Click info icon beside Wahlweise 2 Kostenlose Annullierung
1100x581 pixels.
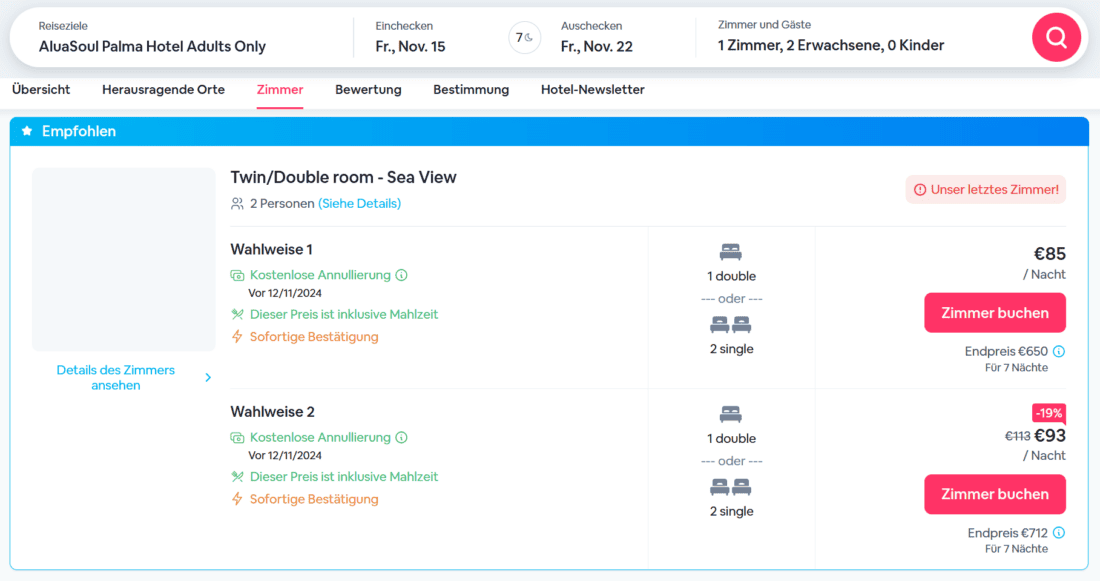(401, 437)
